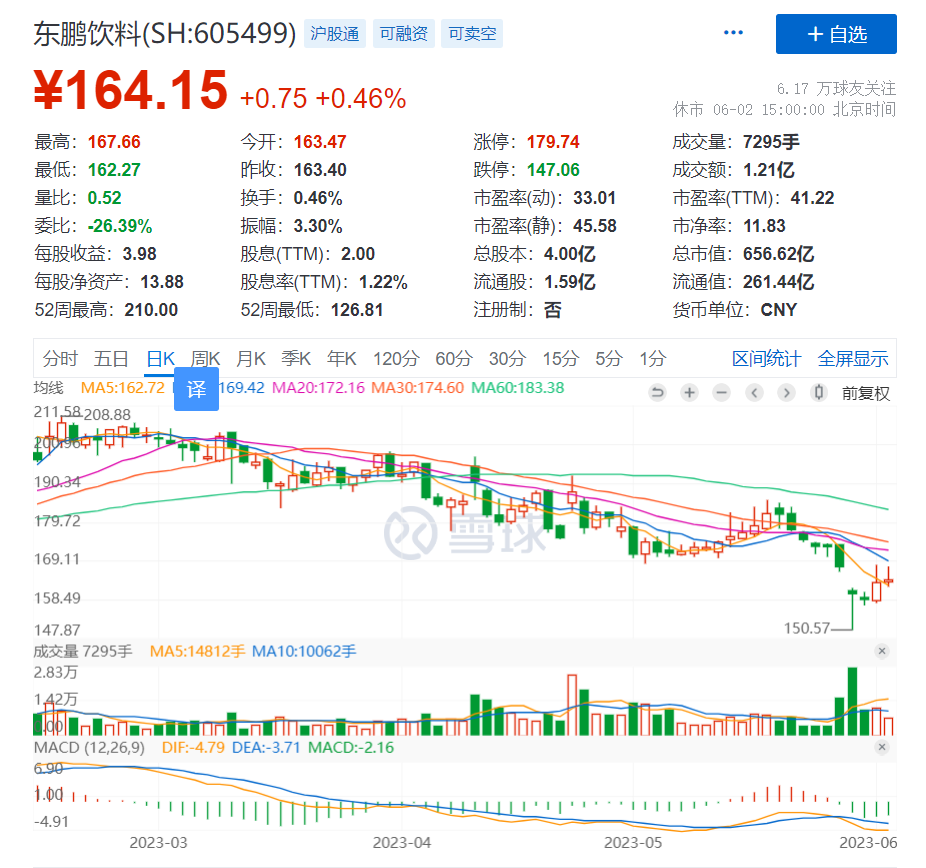Image resolution: width=926 pixels, height=868 pixels.
Task: Click the 2023-05 date axis label
Action: (633, 843)
